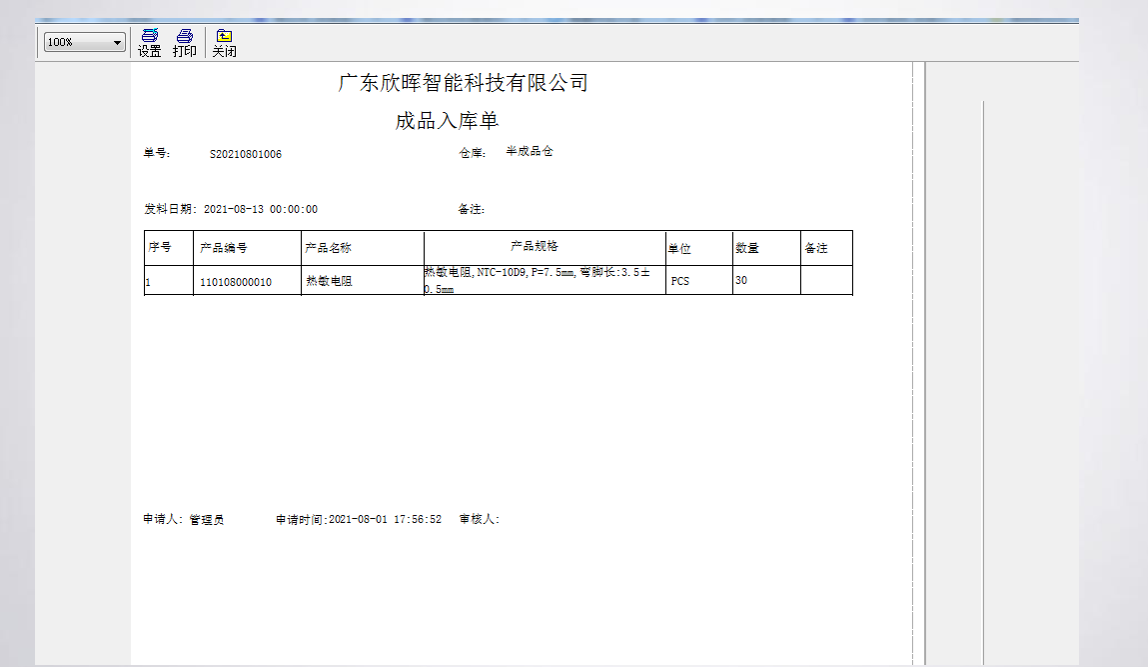The width and height of the screenshot is (1148, 667).
Task: Click the quantity value 30
Action: click(742, 280)
